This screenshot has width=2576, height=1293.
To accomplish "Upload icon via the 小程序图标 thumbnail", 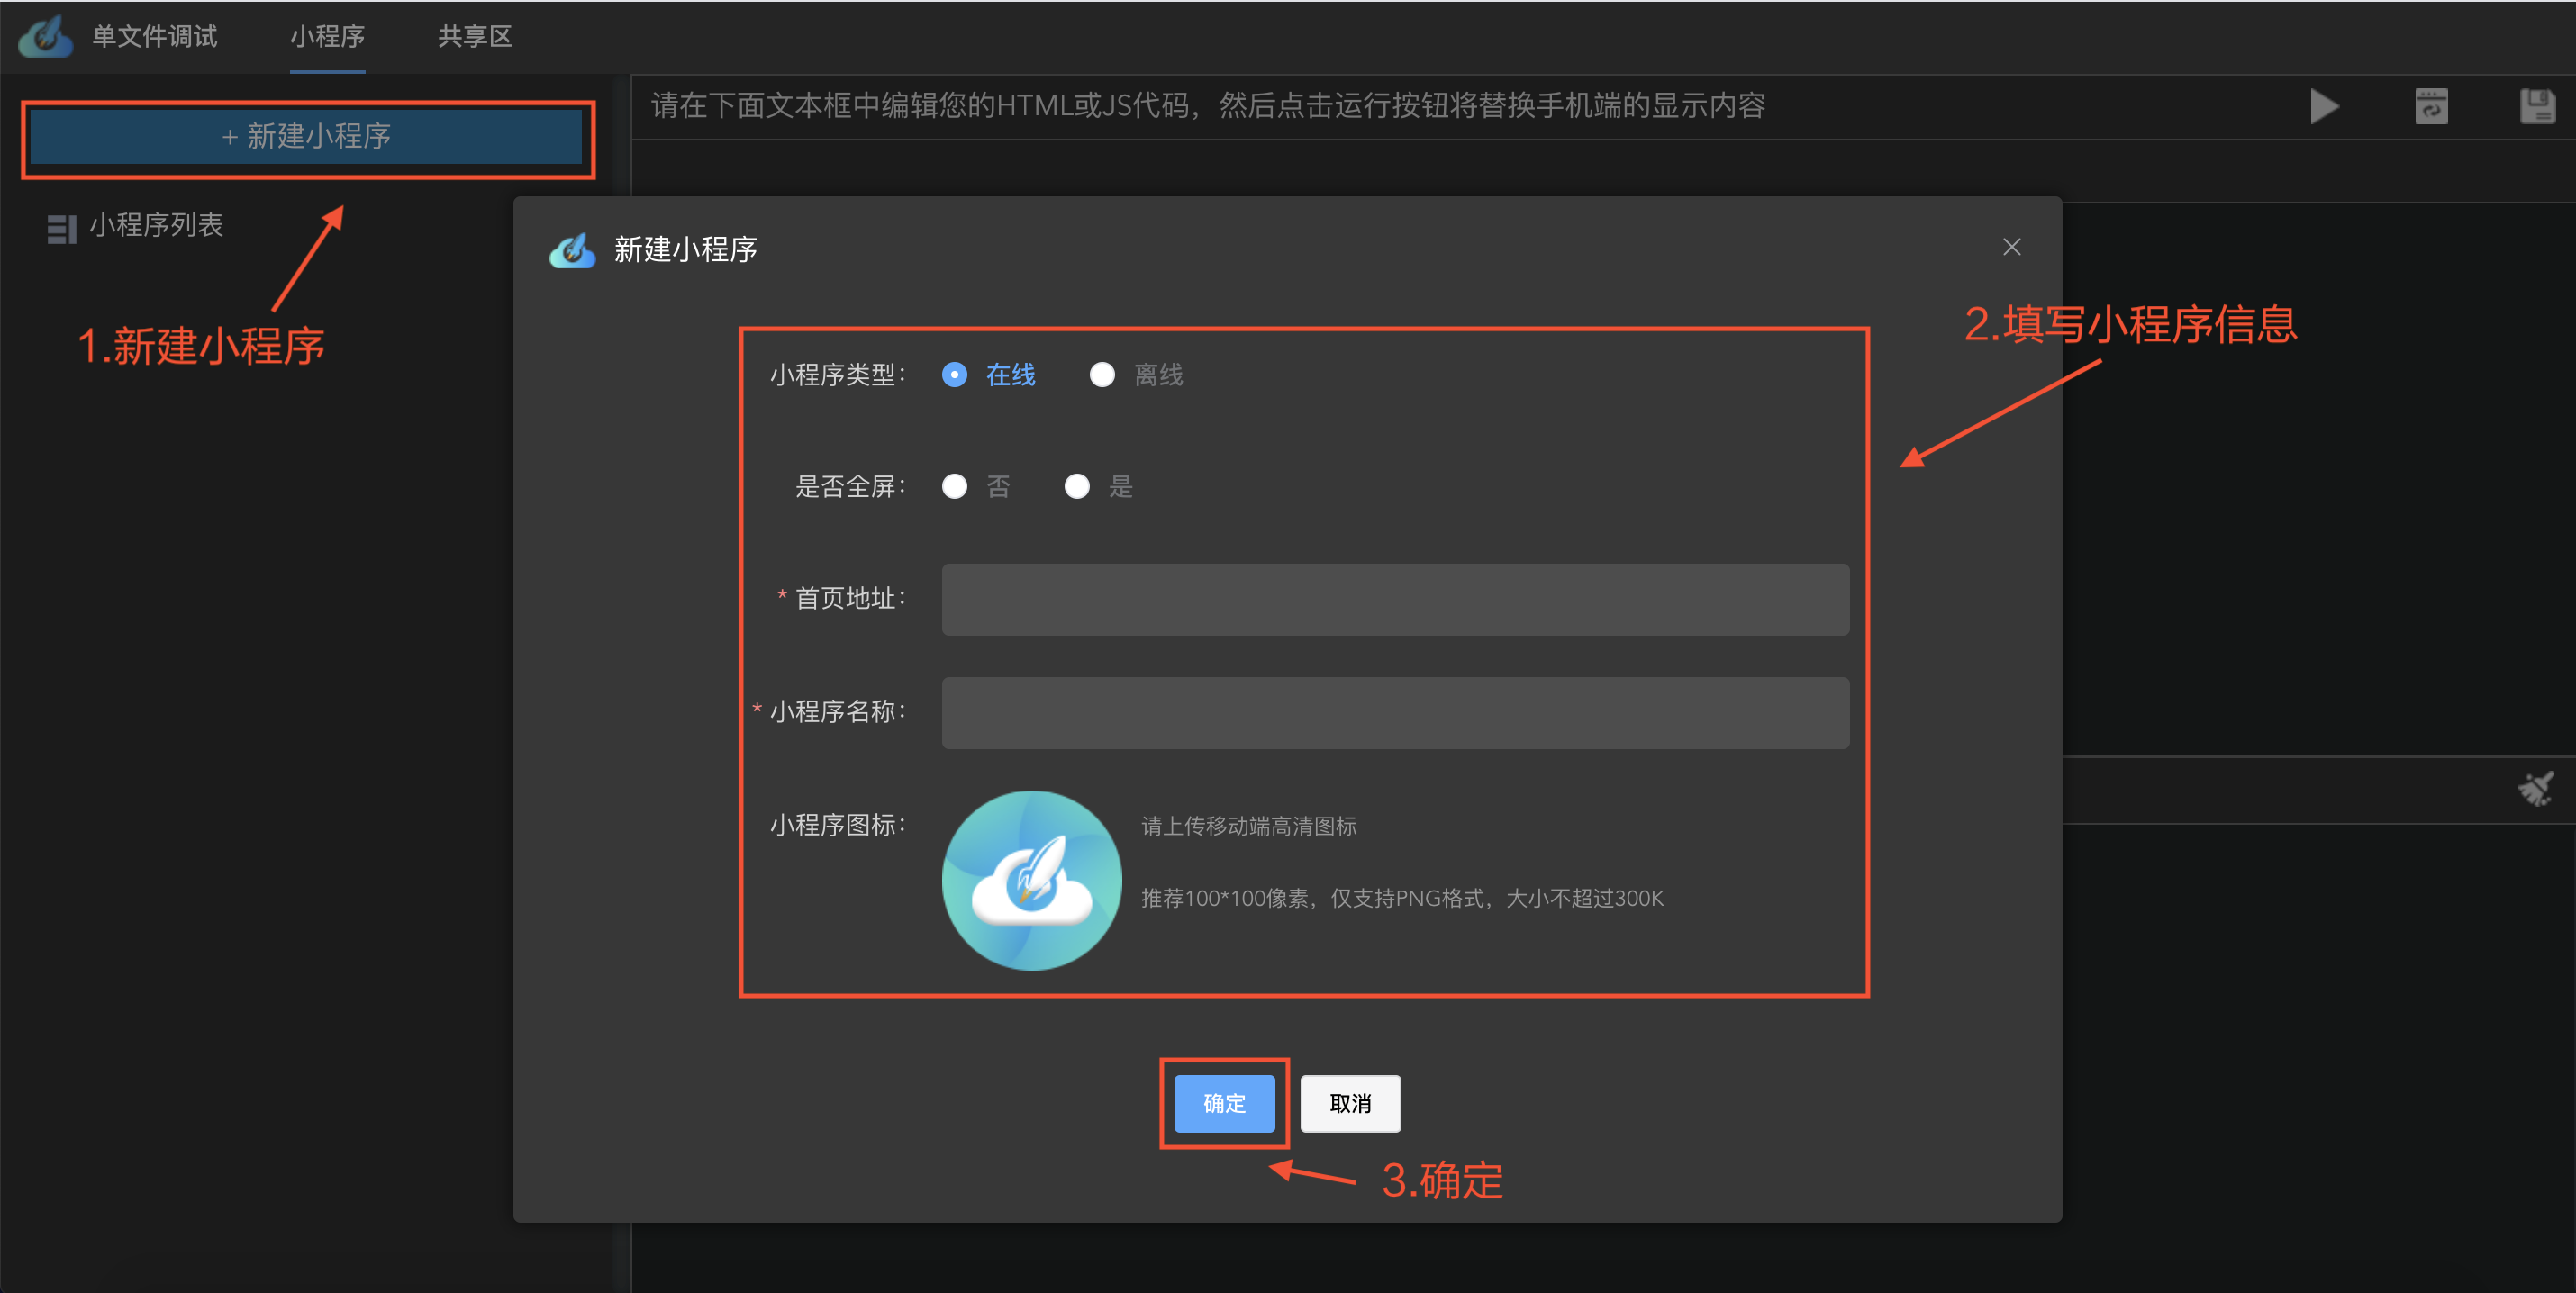I will (1032, 880).
